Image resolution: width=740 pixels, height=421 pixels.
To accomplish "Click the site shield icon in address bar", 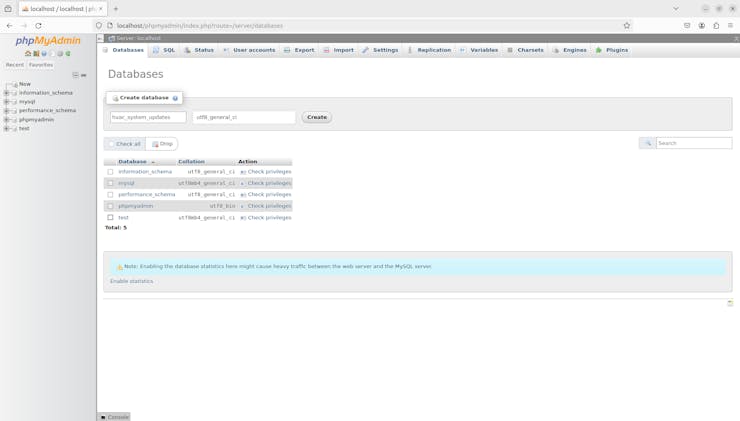I will [99, 25].
